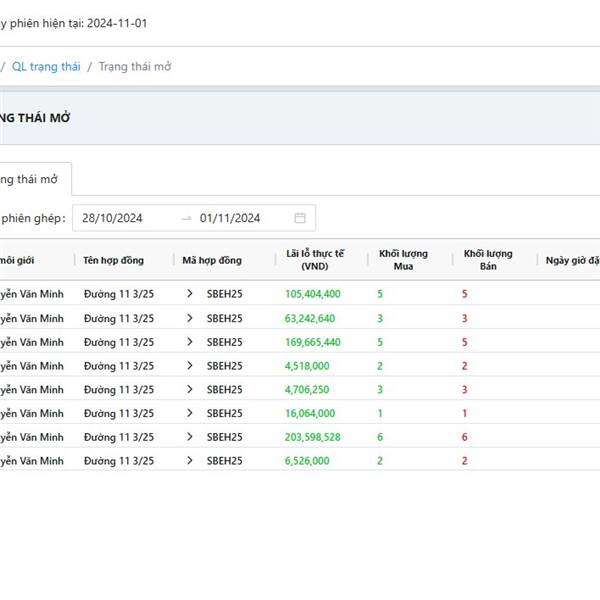This screenshot has height=600, width=600.
Task: Select profit value 203,598,528
Action: click(313, 437)
